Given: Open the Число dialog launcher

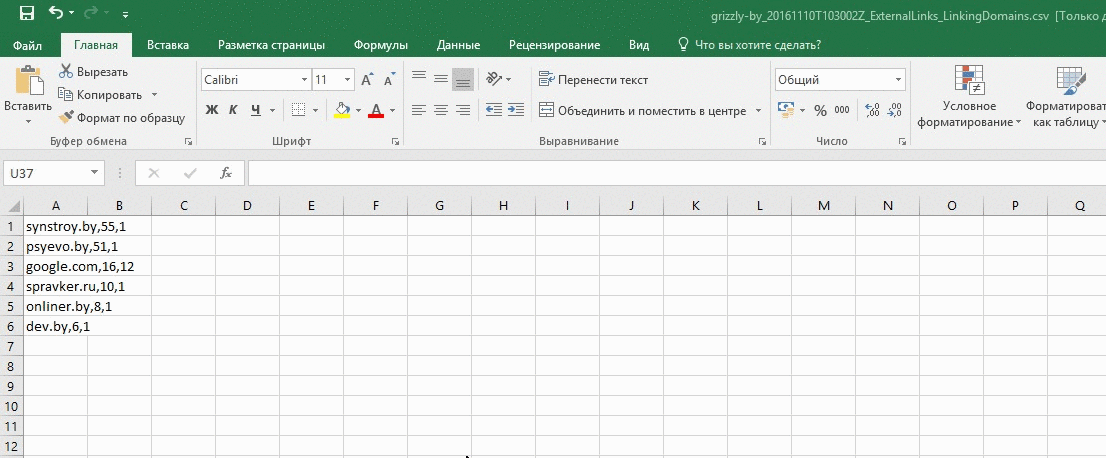Looking at the screenshot, I should tap(902, 141).
